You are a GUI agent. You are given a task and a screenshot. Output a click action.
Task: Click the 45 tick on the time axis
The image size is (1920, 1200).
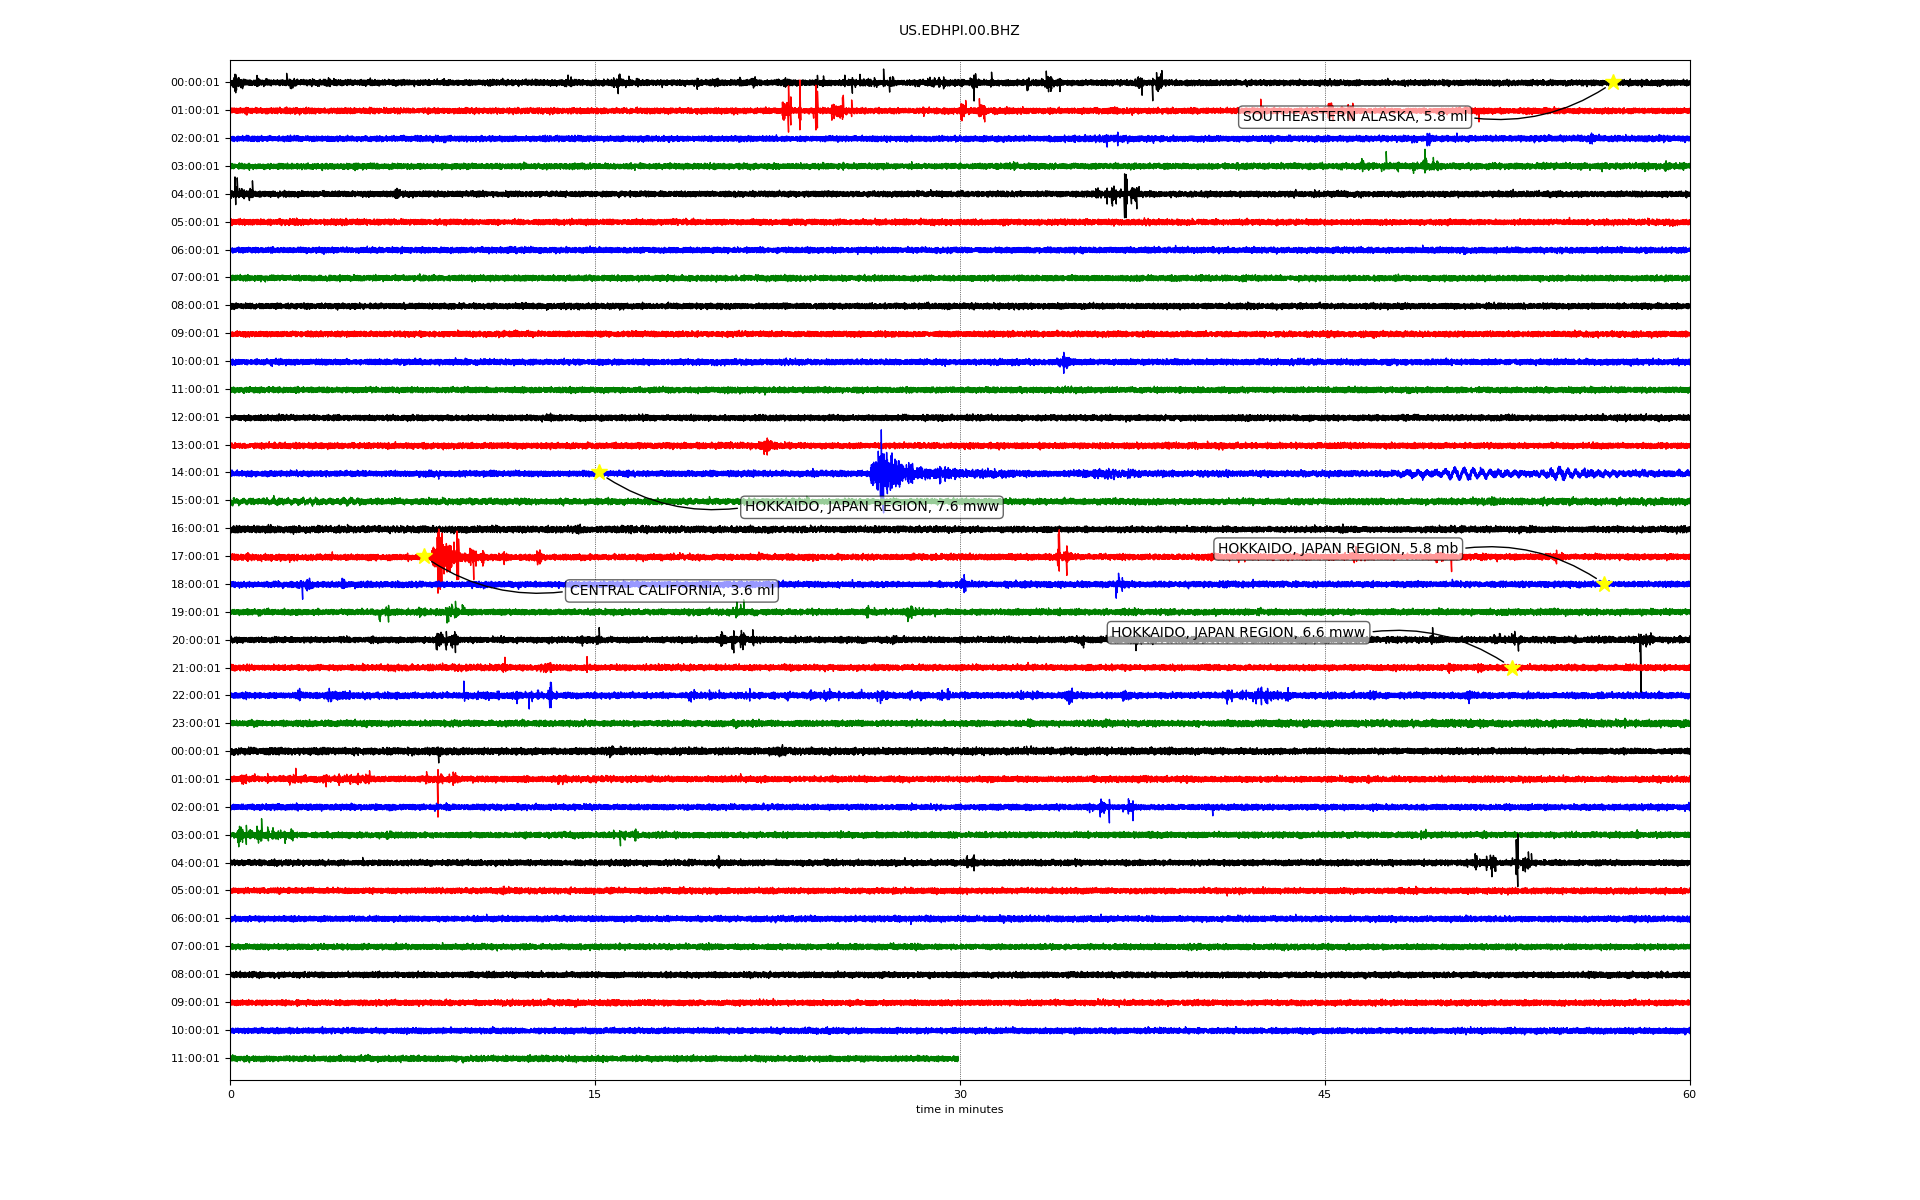click(x=1325, y=1094)
